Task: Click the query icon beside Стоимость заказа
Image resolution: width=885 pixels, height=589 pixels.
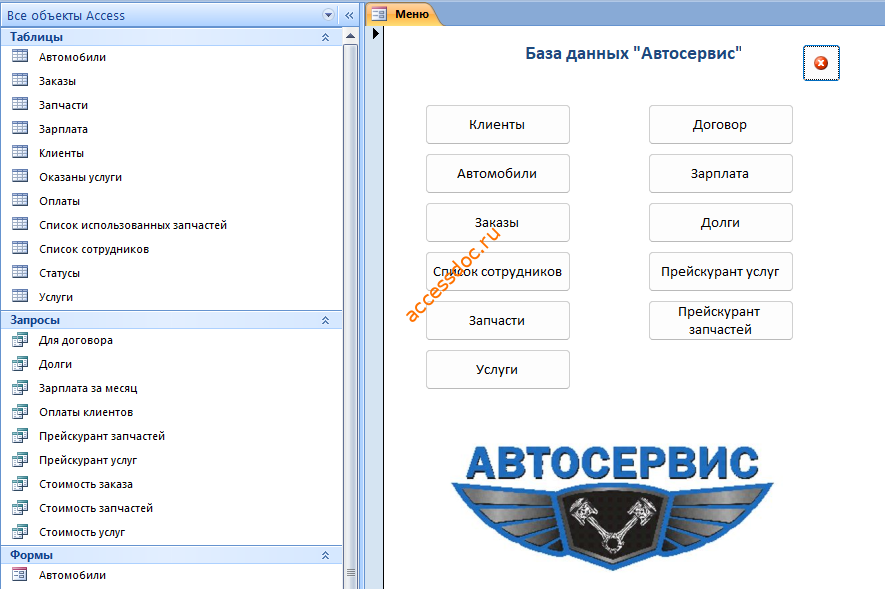Action: click(20, 483)
